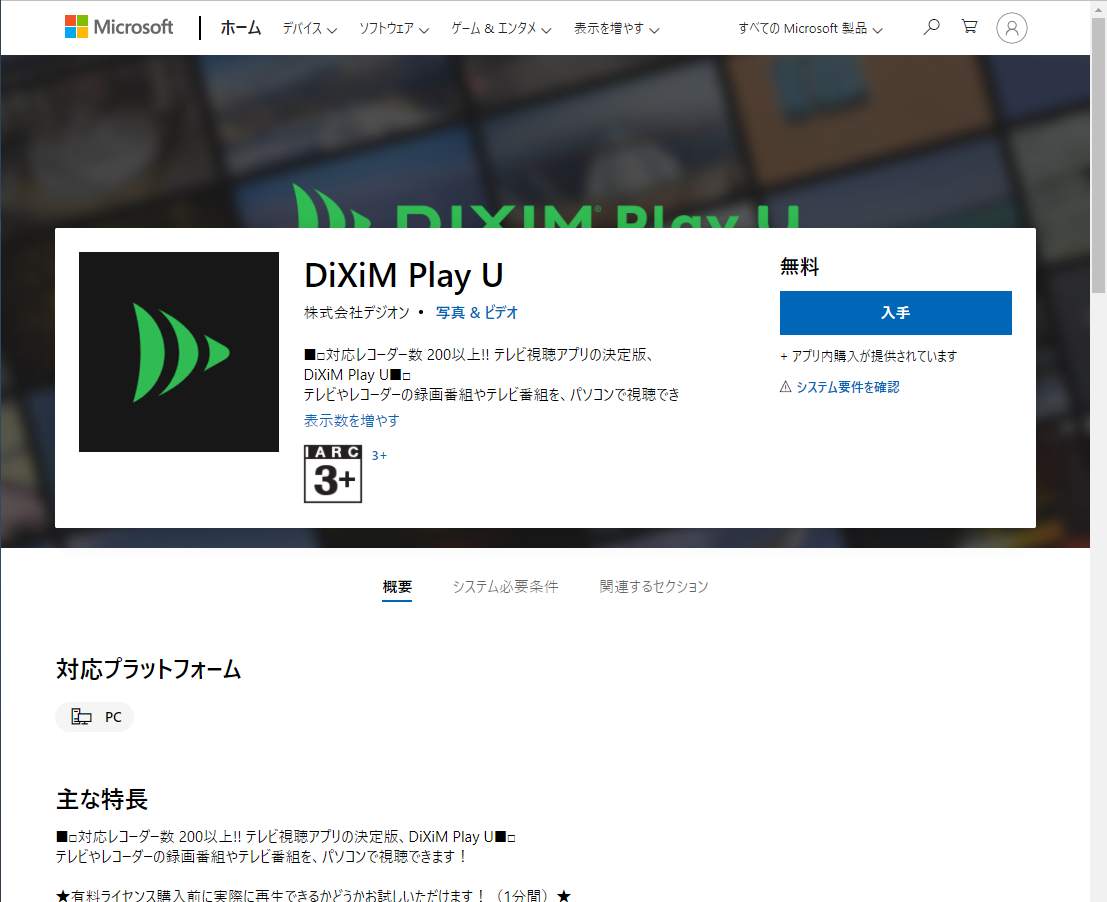The image size is (1107, 902).
Task: Click the Microsoft logo
Action: (x=118, y=27)
